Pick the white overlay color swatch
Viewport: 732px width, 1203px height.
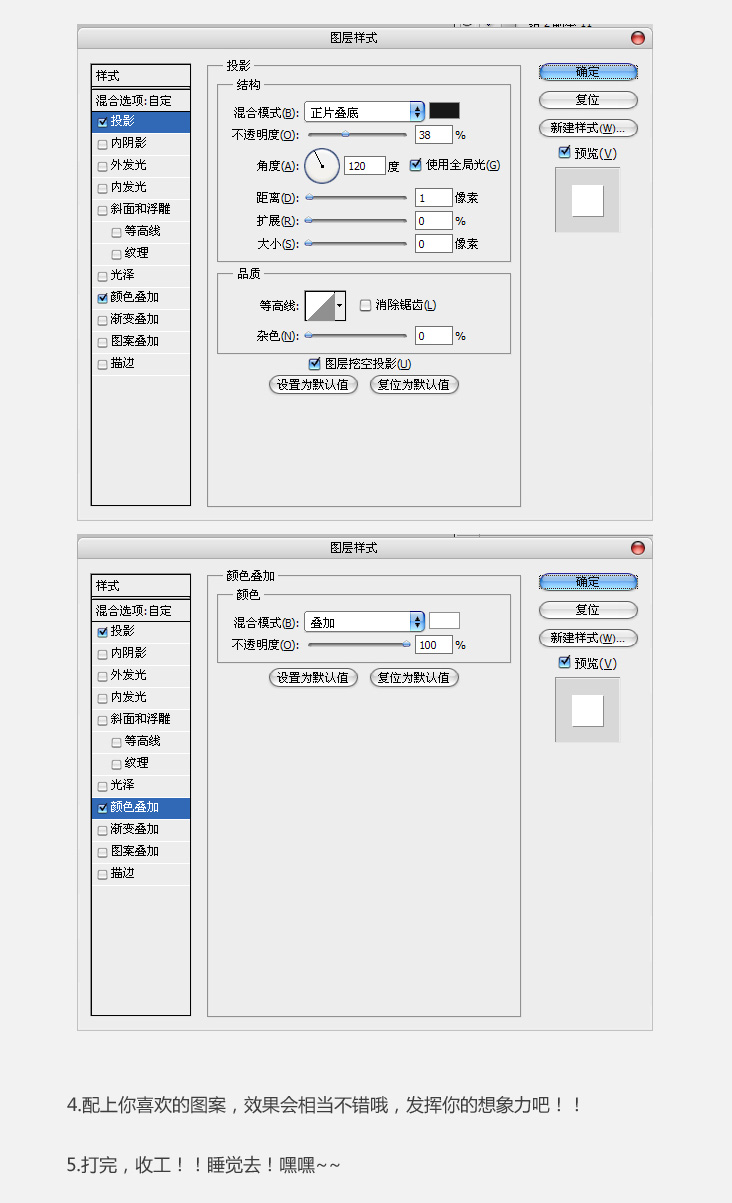tap(444, 621)
